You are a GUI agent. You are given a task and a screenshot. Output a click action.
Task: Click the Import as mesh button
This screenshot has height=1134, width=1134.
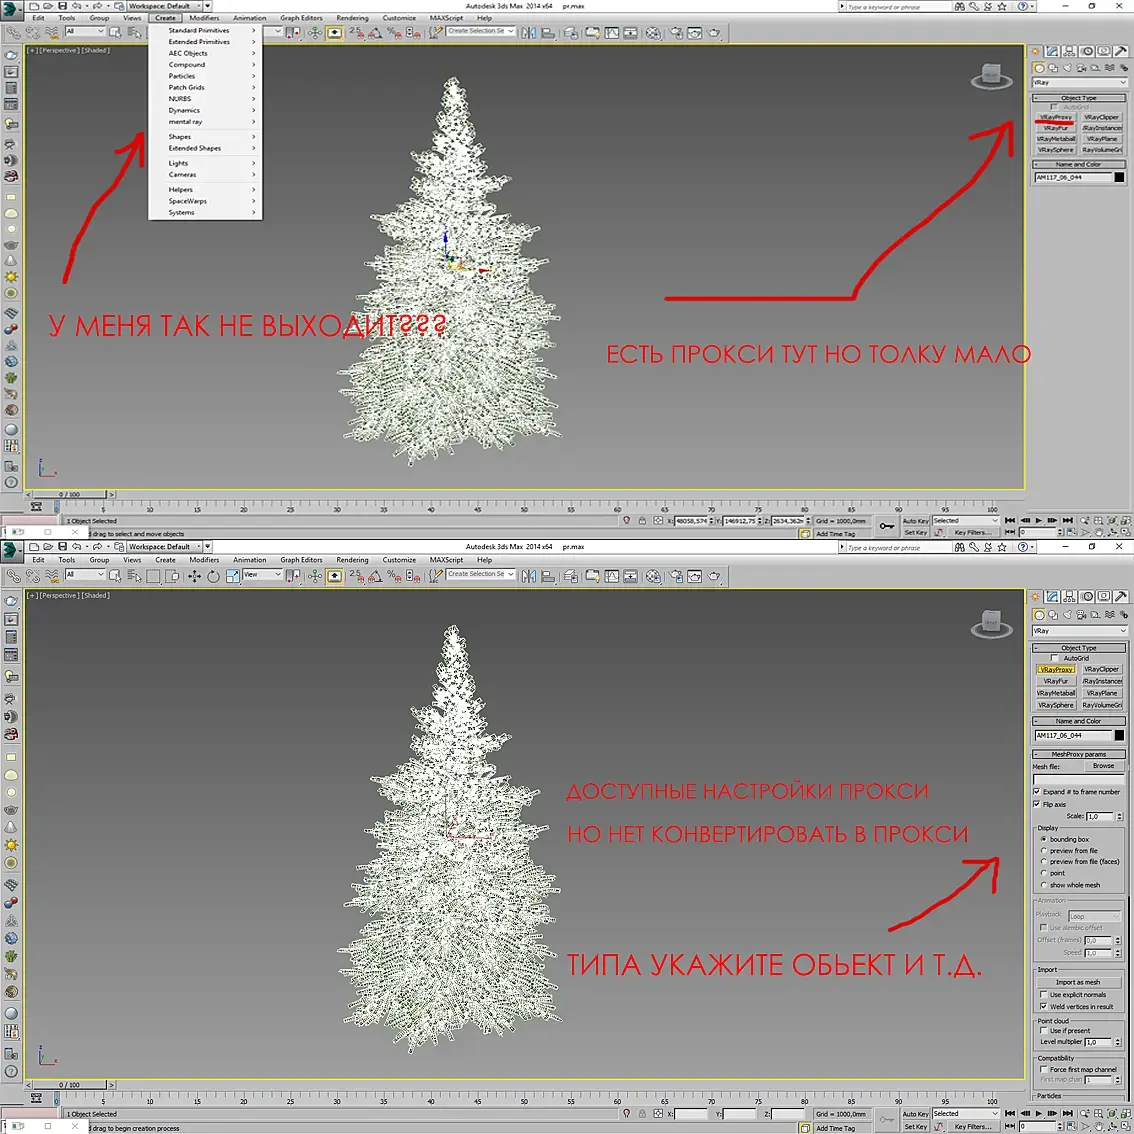1078,982
